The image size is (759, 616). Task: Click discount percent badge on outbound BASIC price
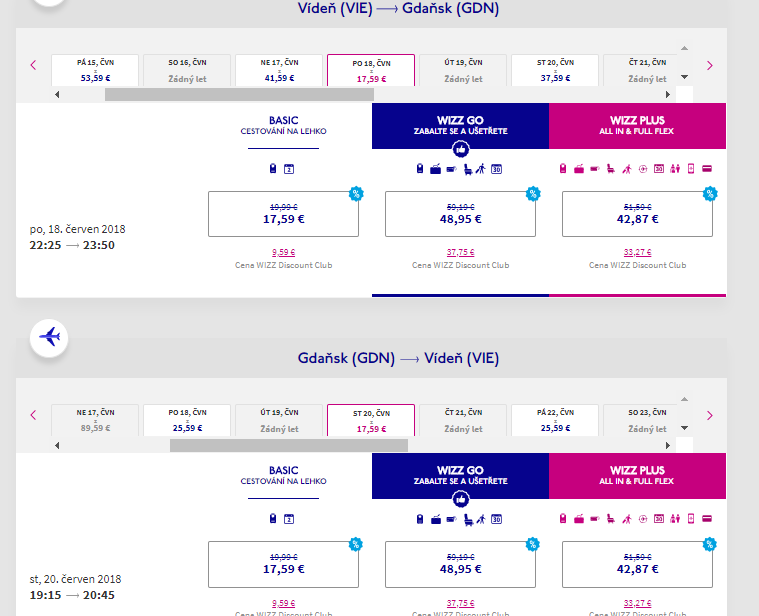pos(355,194)
